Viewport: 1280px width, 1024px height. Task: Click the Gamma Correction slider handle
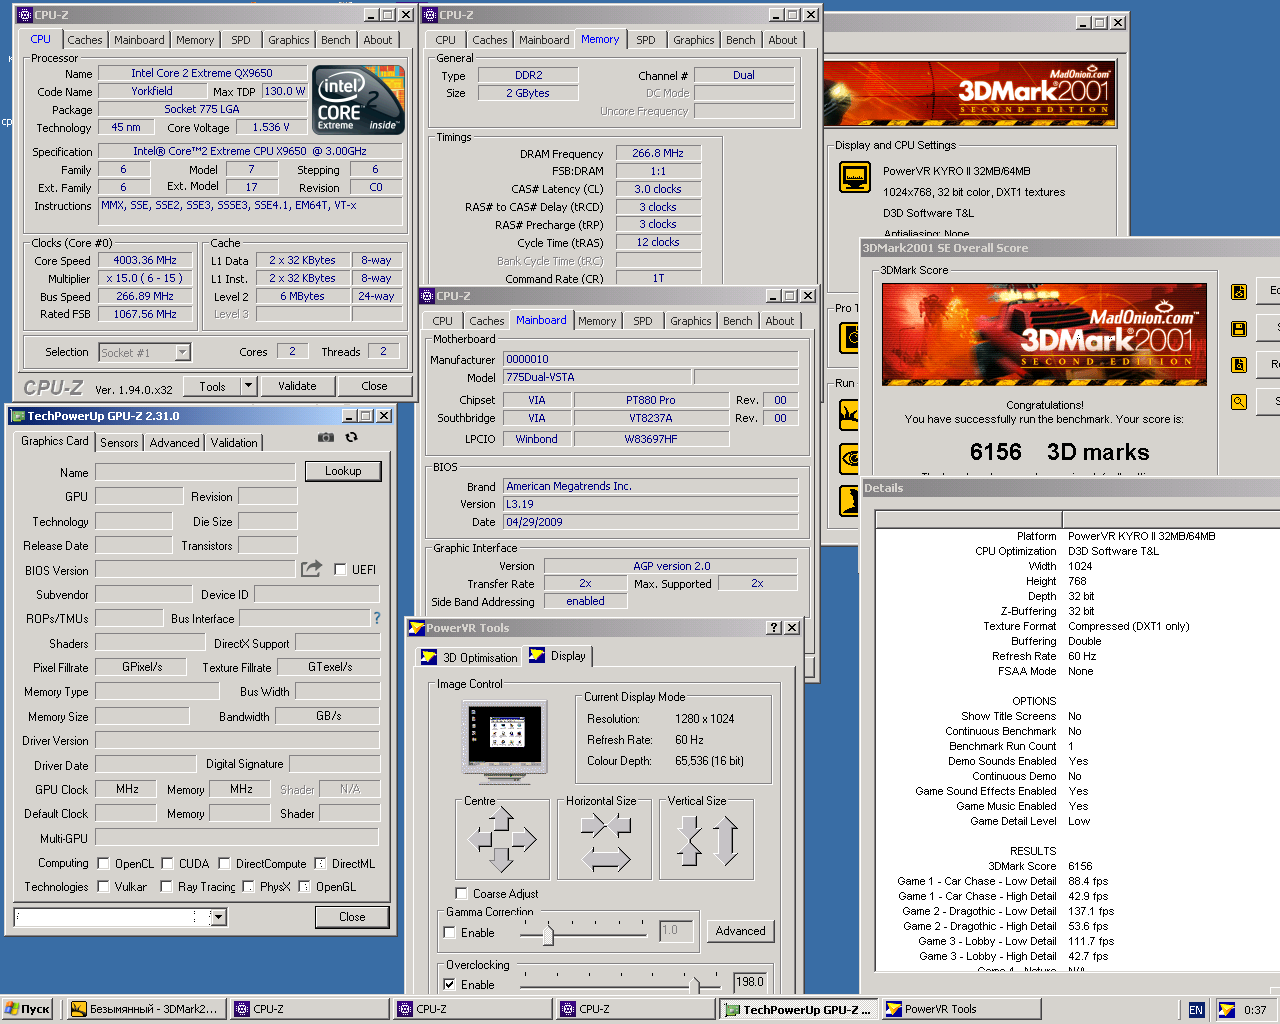click(548, 935)
